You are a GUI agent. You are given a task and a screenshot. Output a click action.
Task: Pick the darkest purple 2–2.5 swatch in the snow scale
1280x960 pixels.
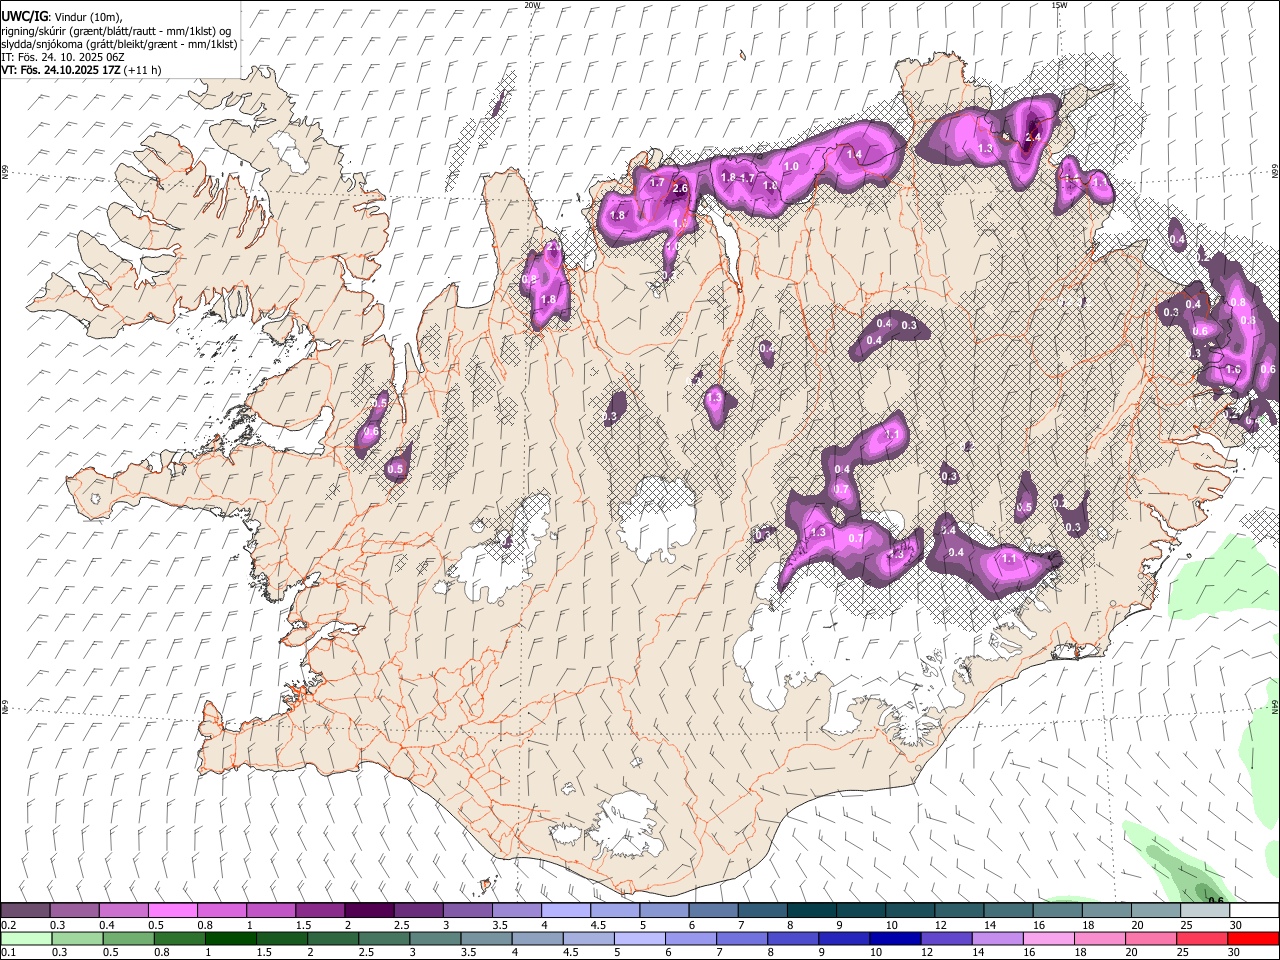tap(369, 911)
